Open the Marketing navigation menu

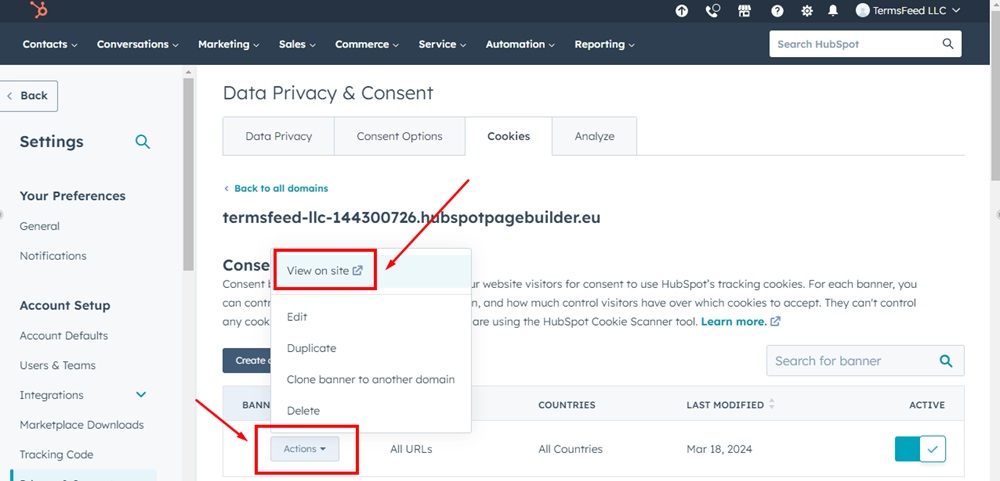click(229, 44)
